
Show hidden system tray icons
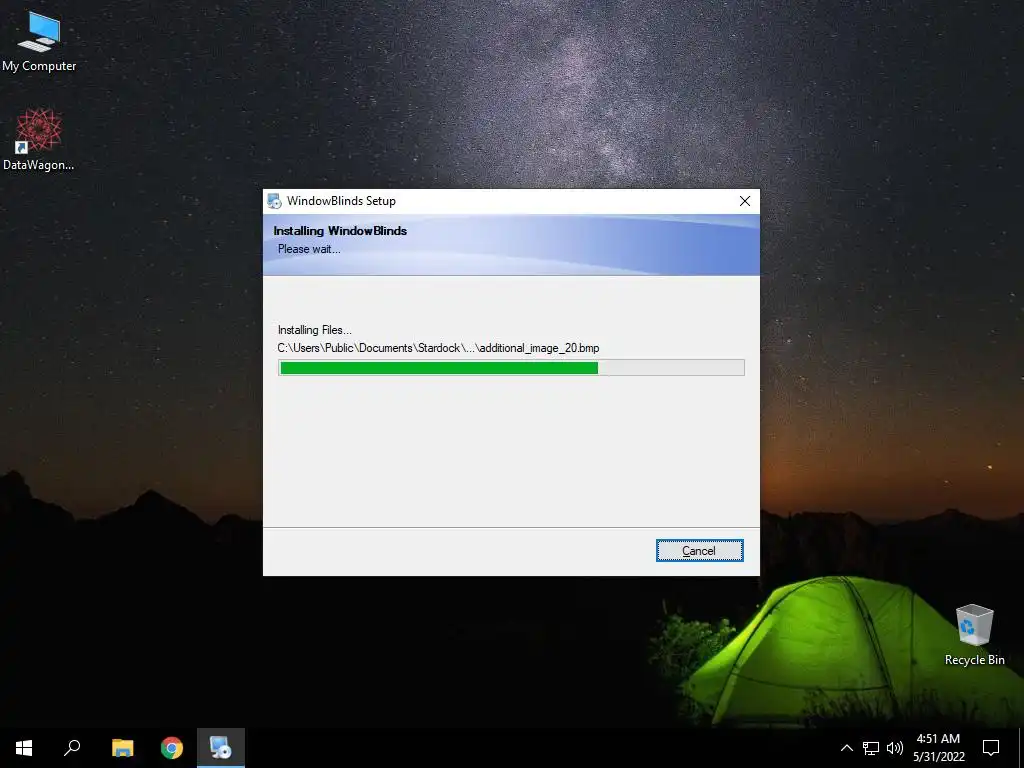tap(846, 748)
